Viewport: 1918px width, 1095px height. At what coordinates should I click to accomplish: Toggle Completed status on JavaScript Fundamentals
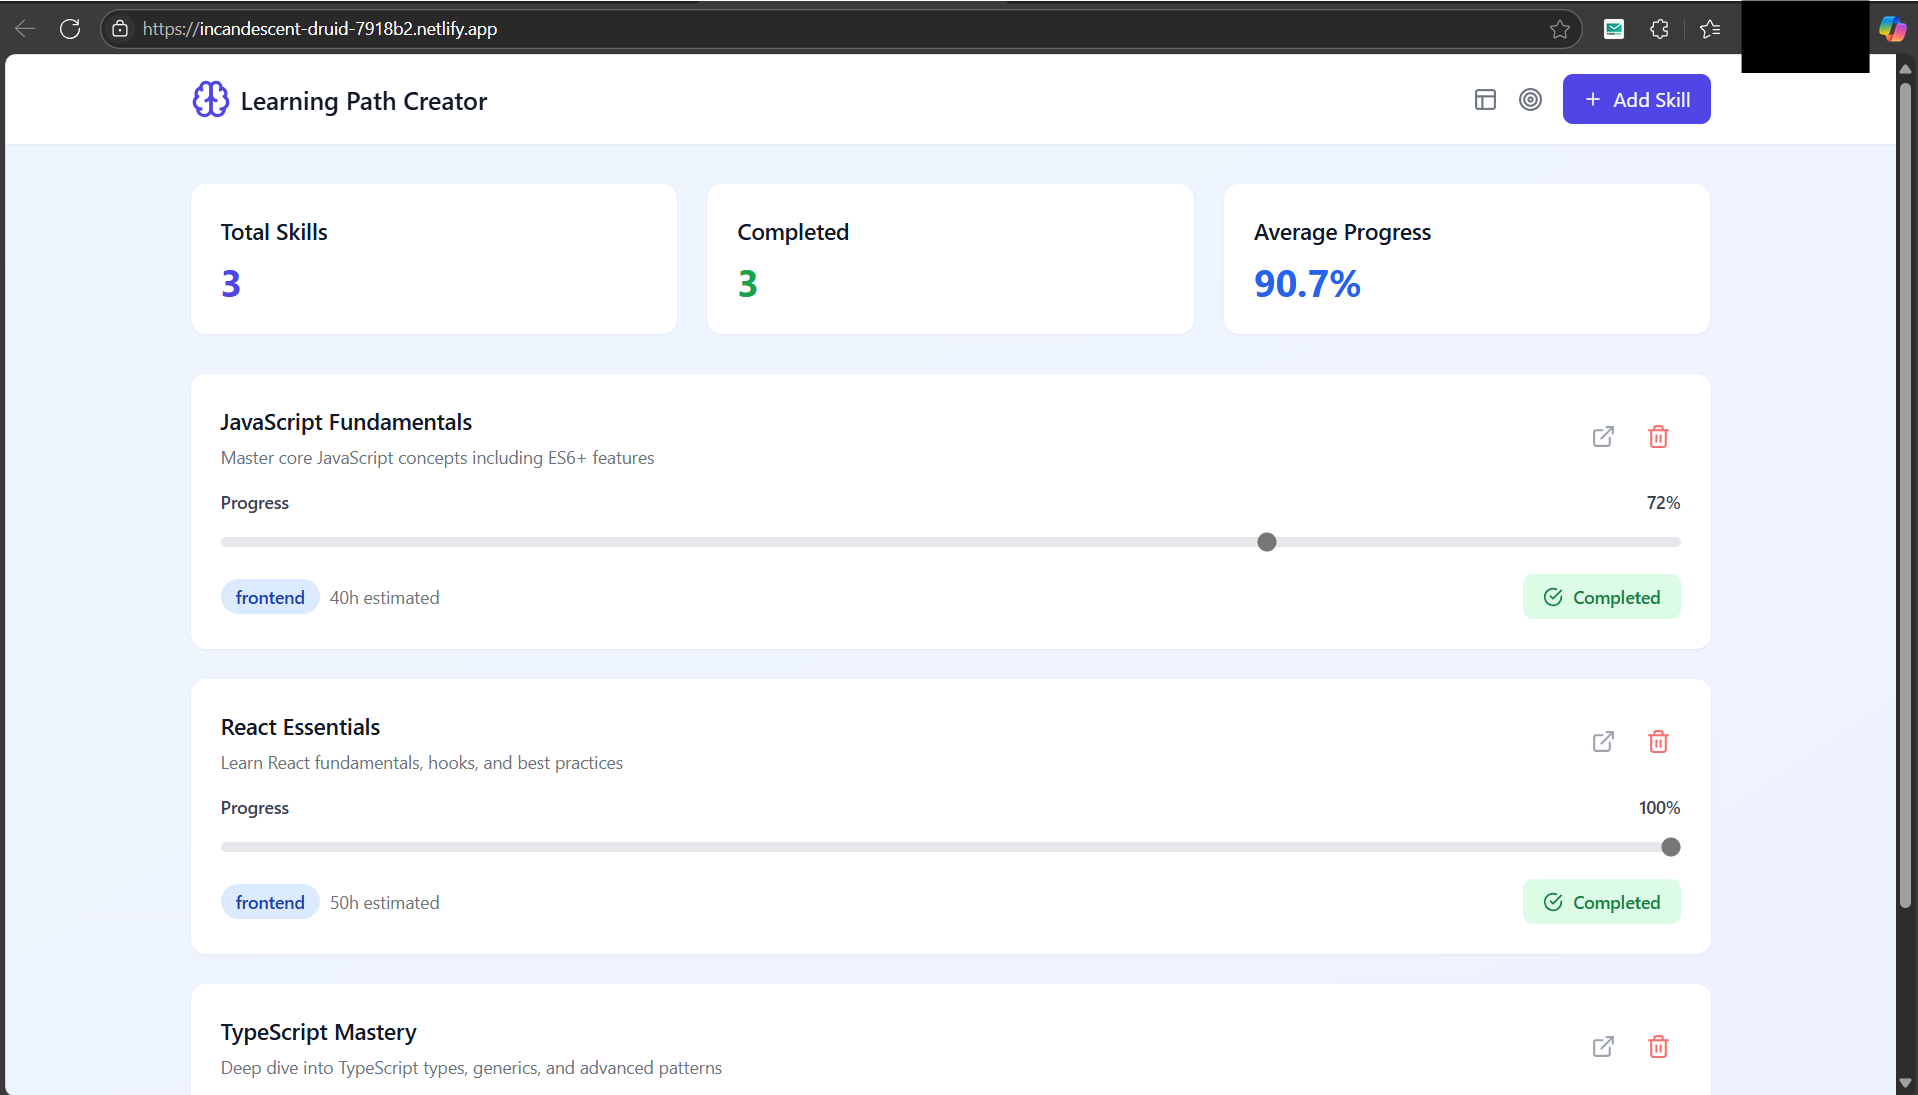[1601, 596]
